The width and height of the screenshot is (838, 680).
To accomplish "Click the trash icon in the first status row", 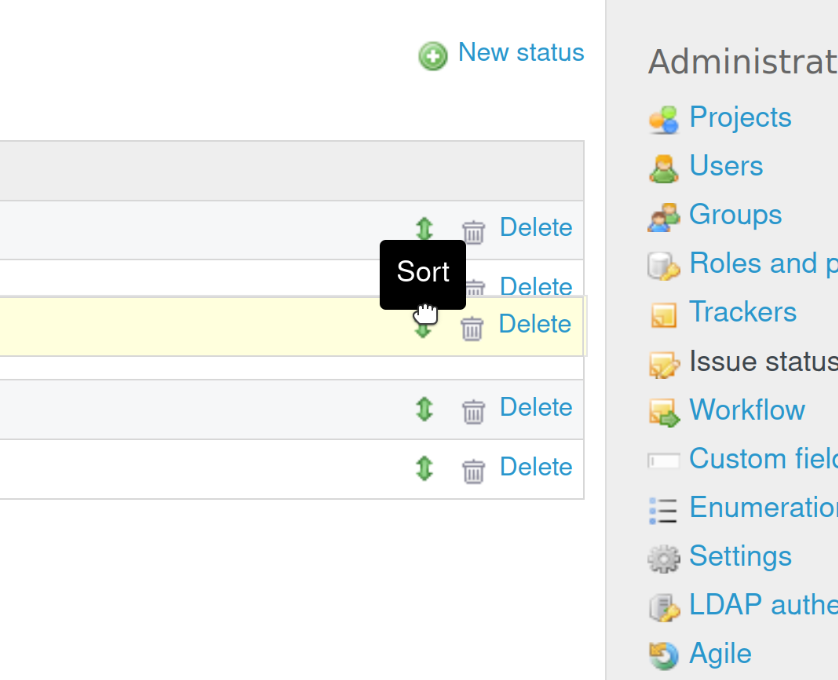I will click(473, 229).
